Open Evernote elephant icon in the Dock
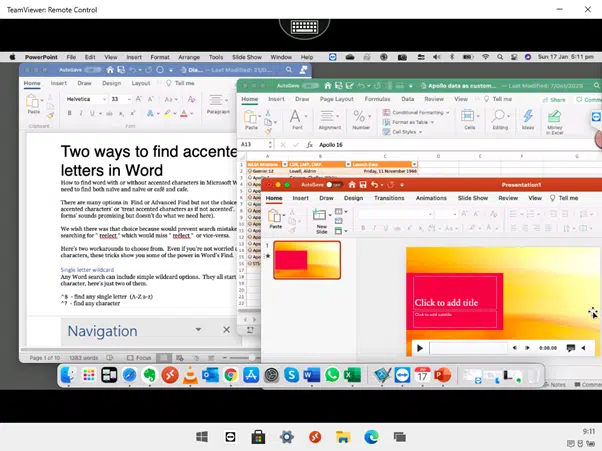Image resolution: width=602 pixels, height=451 pixels. click(x=149, y=375)
